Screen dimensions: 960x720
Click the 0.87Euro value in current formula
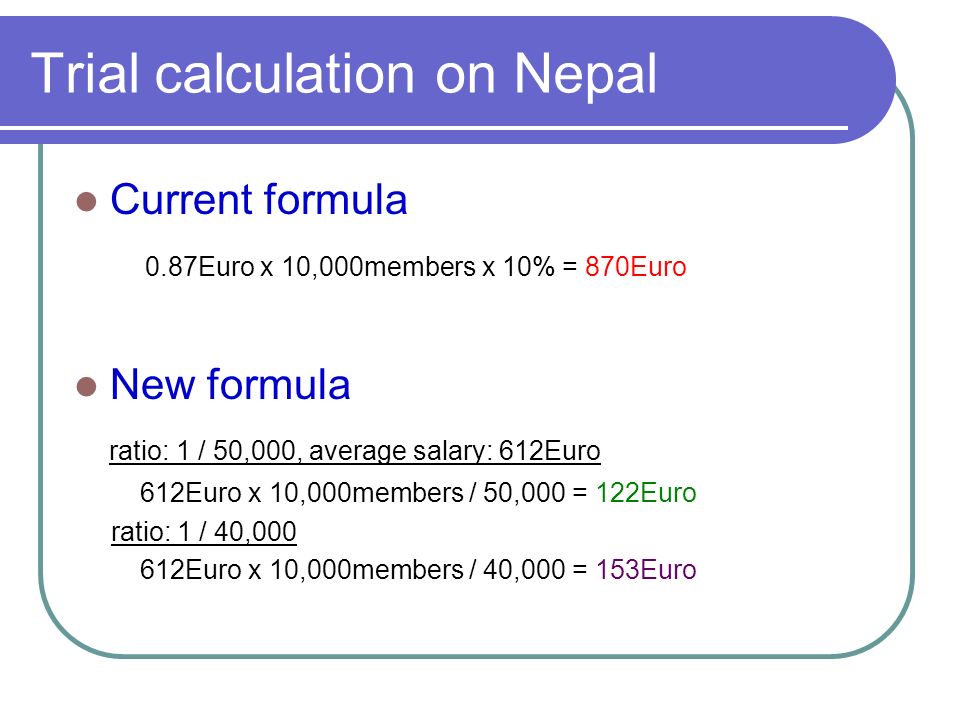pos(200,267)
